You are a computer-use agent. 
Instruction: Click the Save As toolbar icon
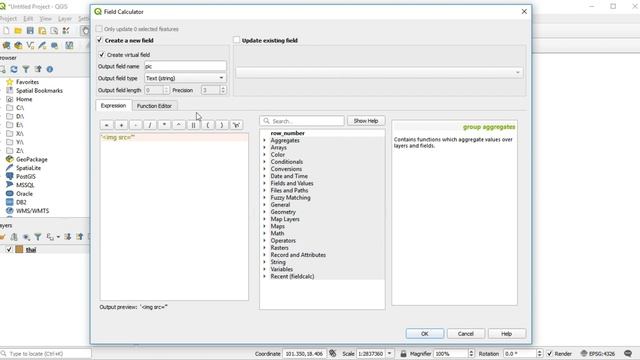[42, 31]
